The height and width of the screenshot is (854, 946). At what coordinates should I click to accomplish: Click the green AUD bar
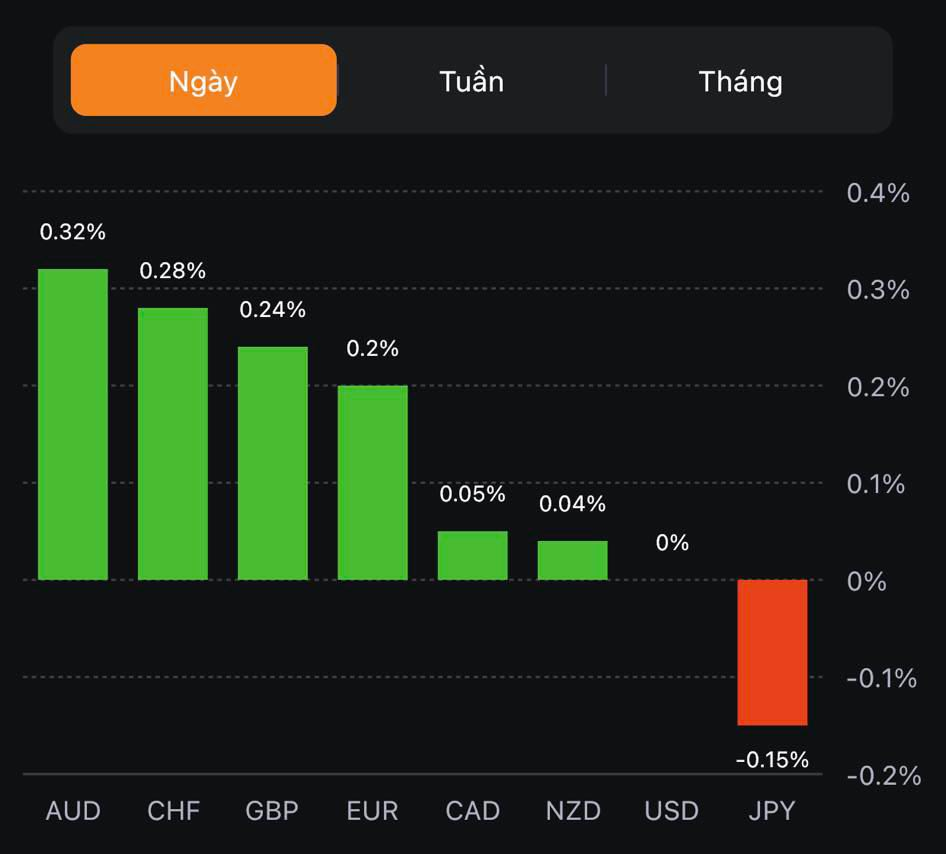(x=73, y=424)
